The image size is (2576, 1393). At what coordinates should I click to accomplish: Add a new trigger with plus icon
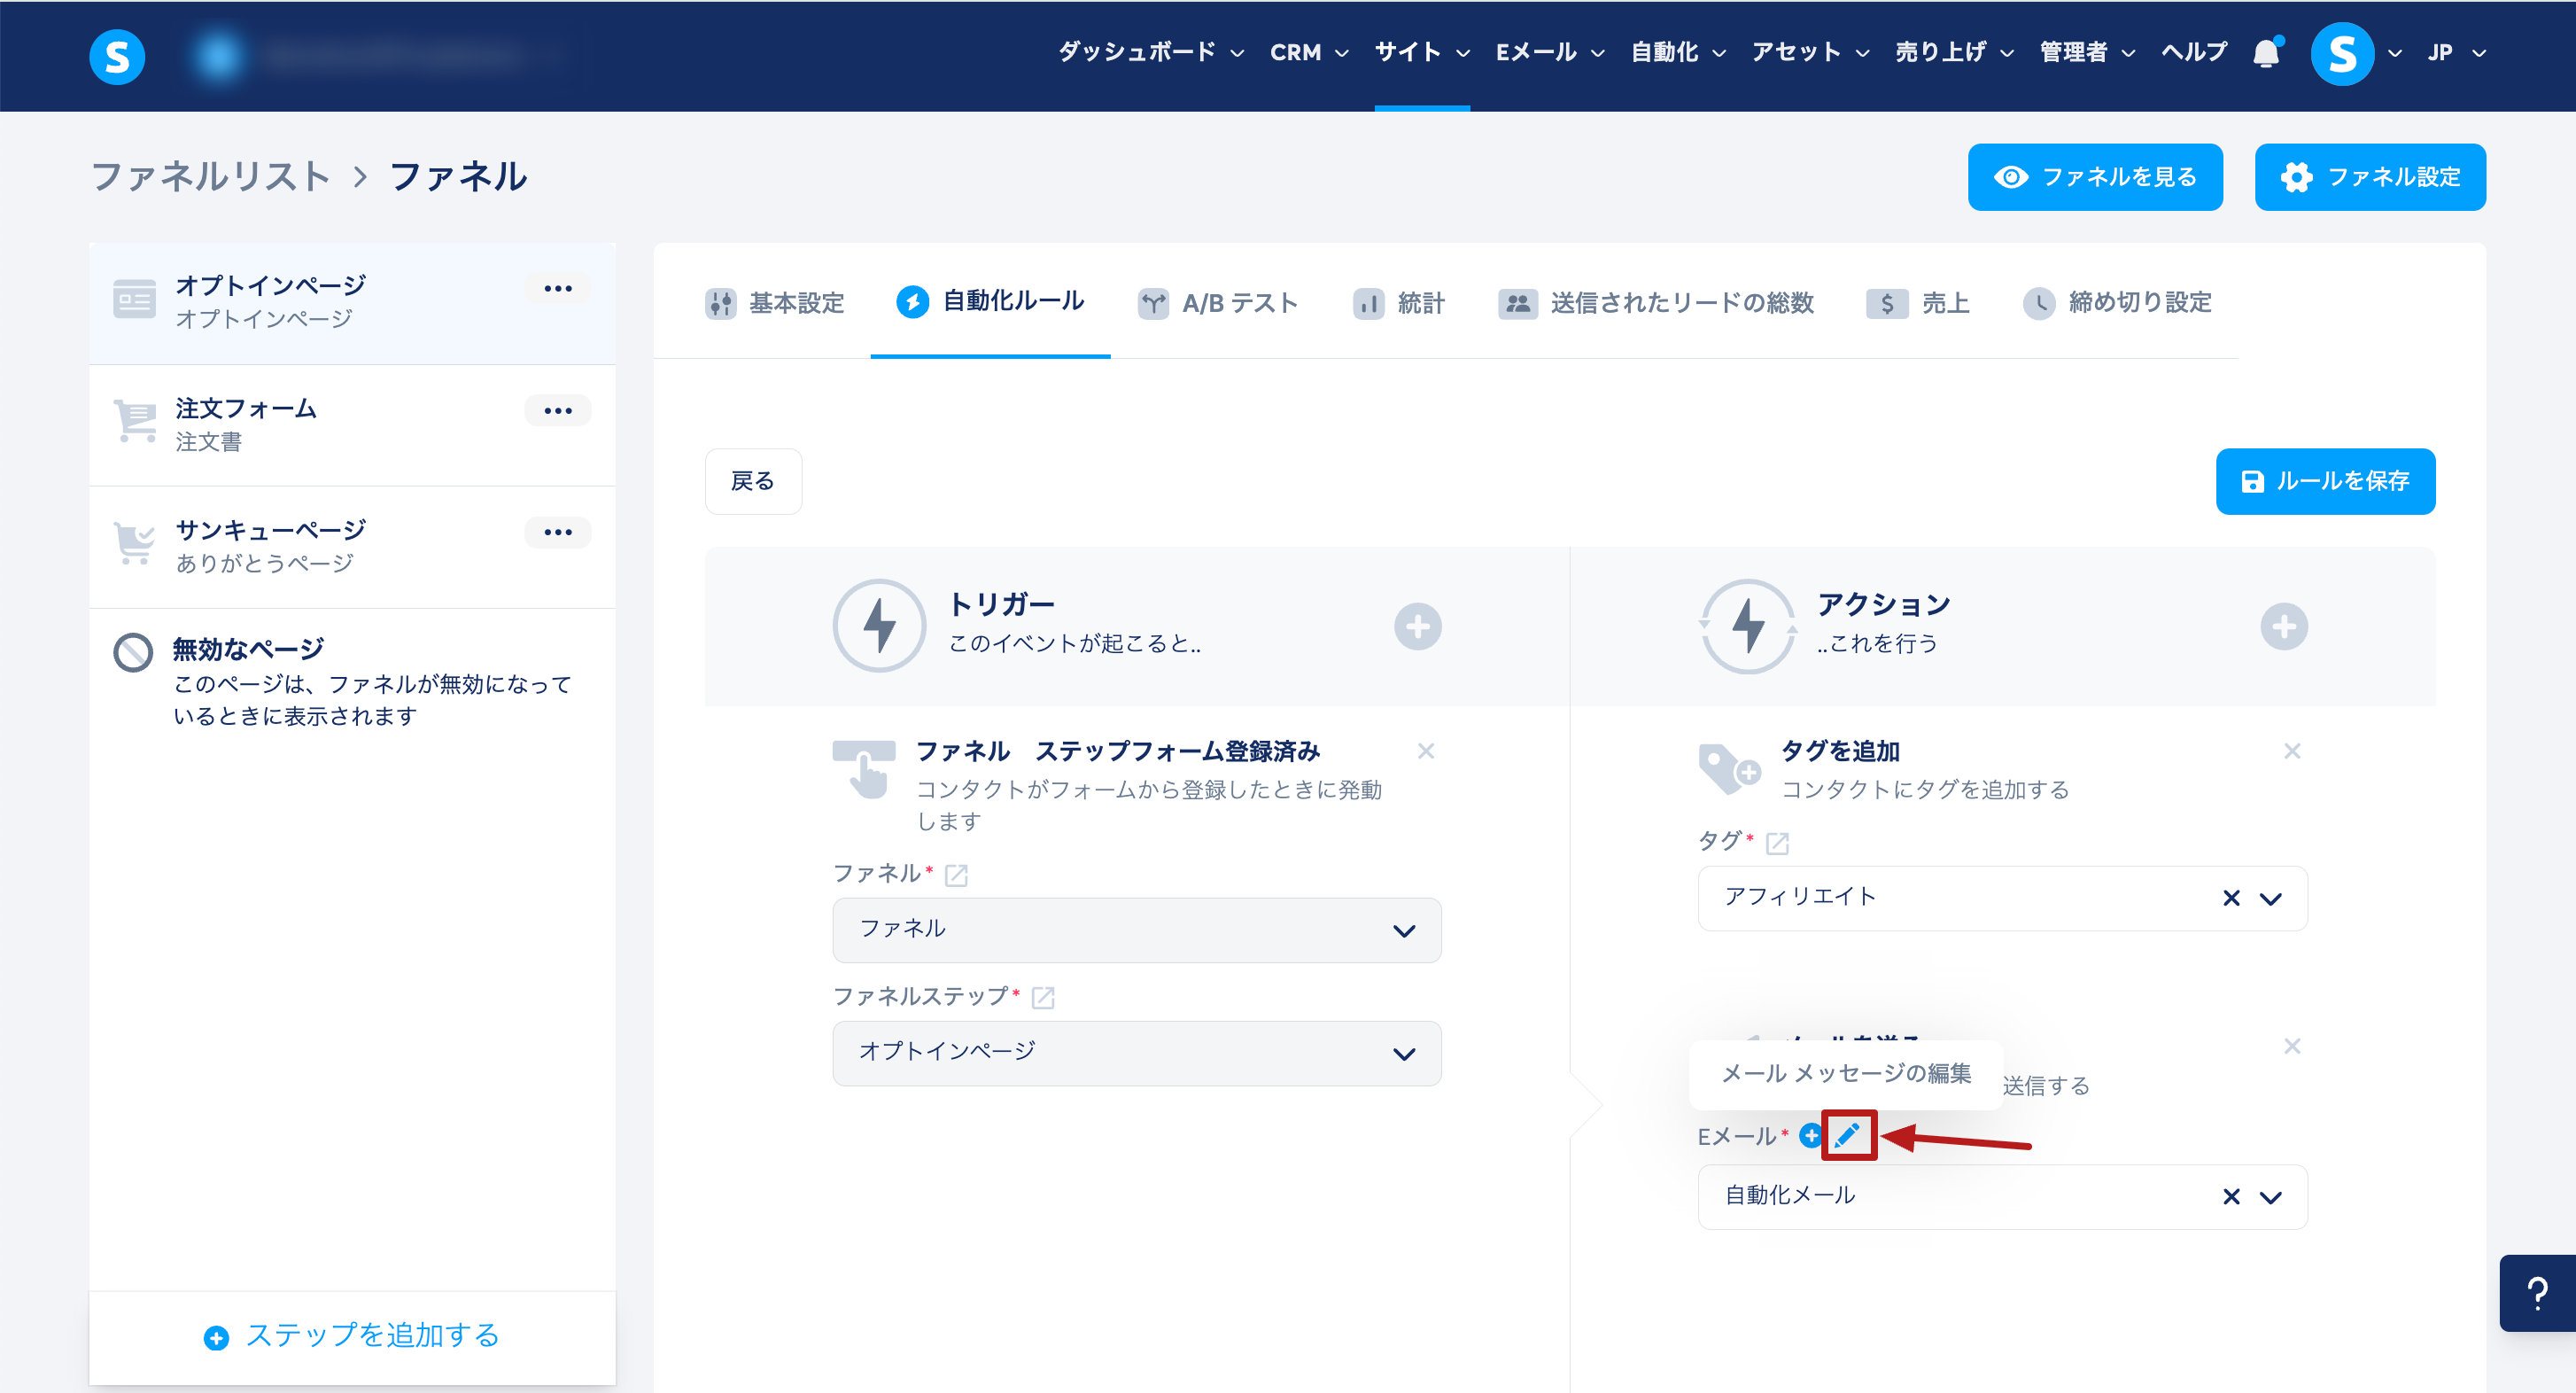click(x=1417, y=627)
